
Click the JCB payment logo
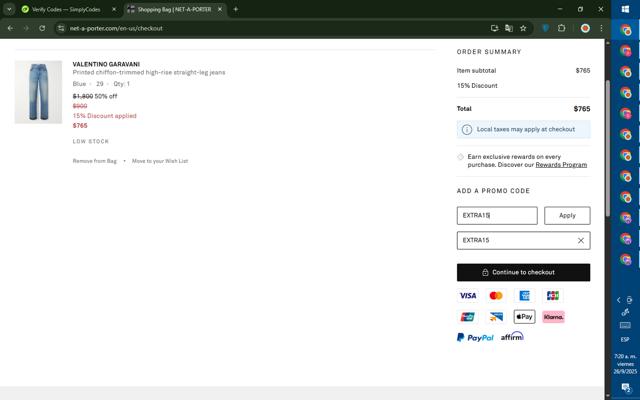click(553, 296)
